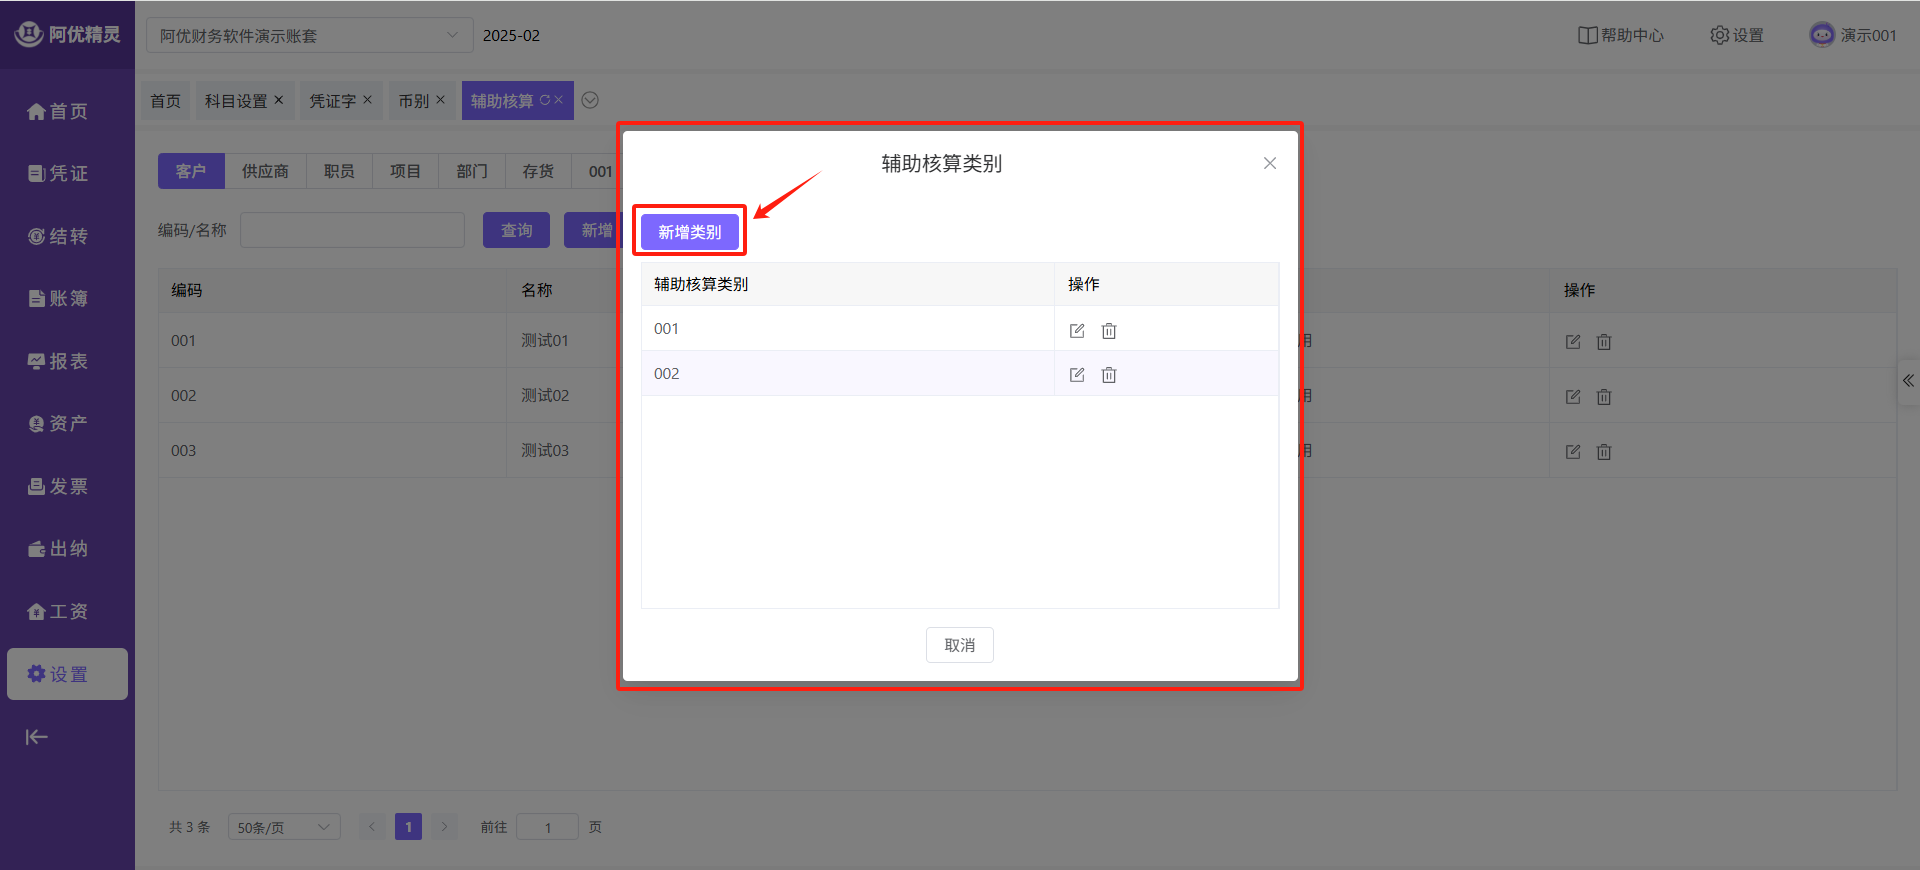The image size is (1920, 870).
Task: Open the account set dropdown 阿优财务软件演示账套
Action: pos(309,36)
